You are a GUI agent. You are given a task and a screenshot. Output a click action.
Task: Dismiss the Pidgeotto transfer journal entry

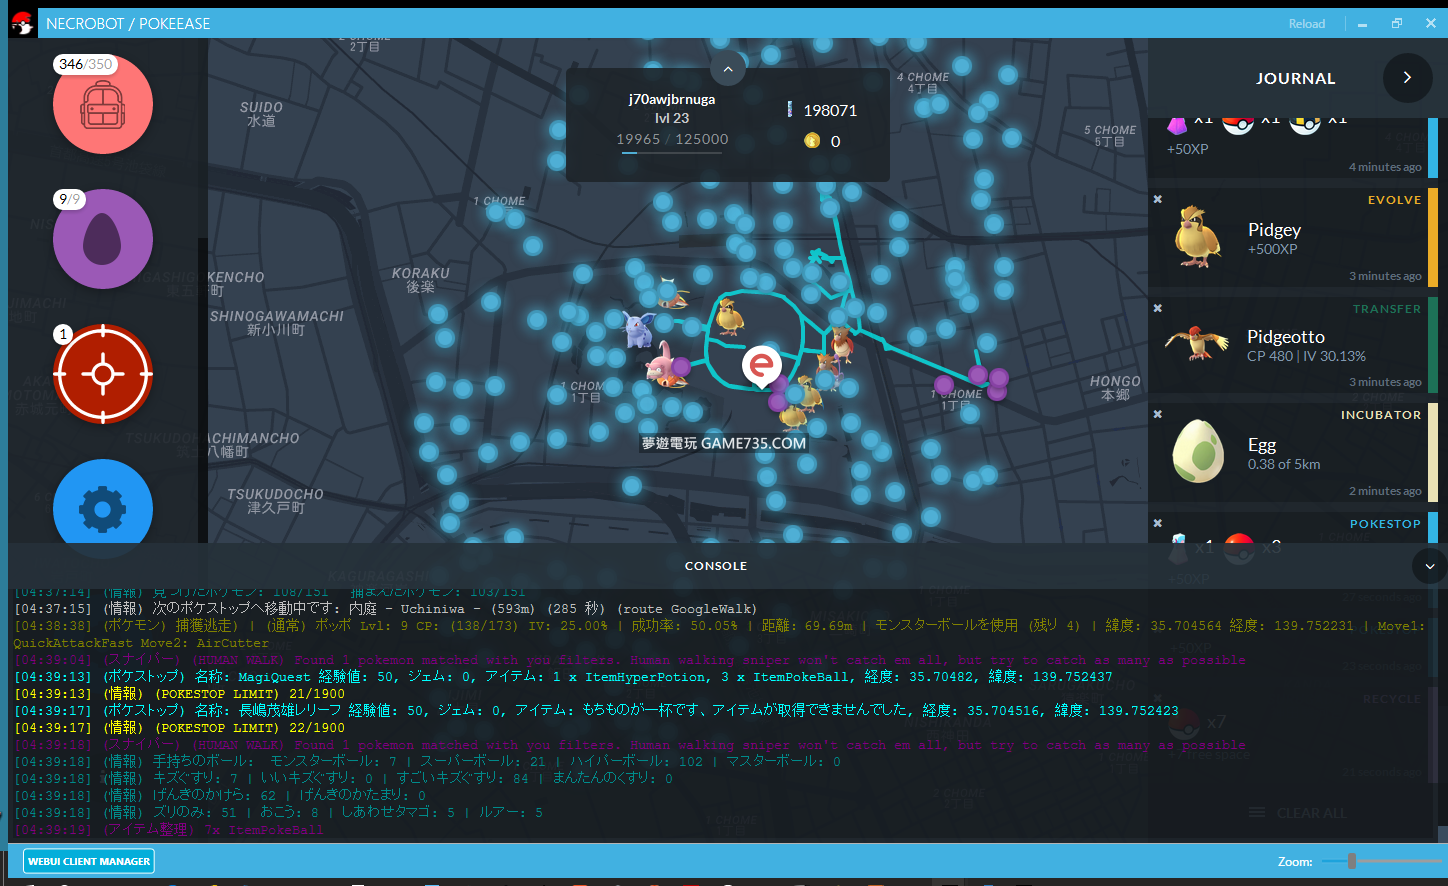click(1158, 308)
